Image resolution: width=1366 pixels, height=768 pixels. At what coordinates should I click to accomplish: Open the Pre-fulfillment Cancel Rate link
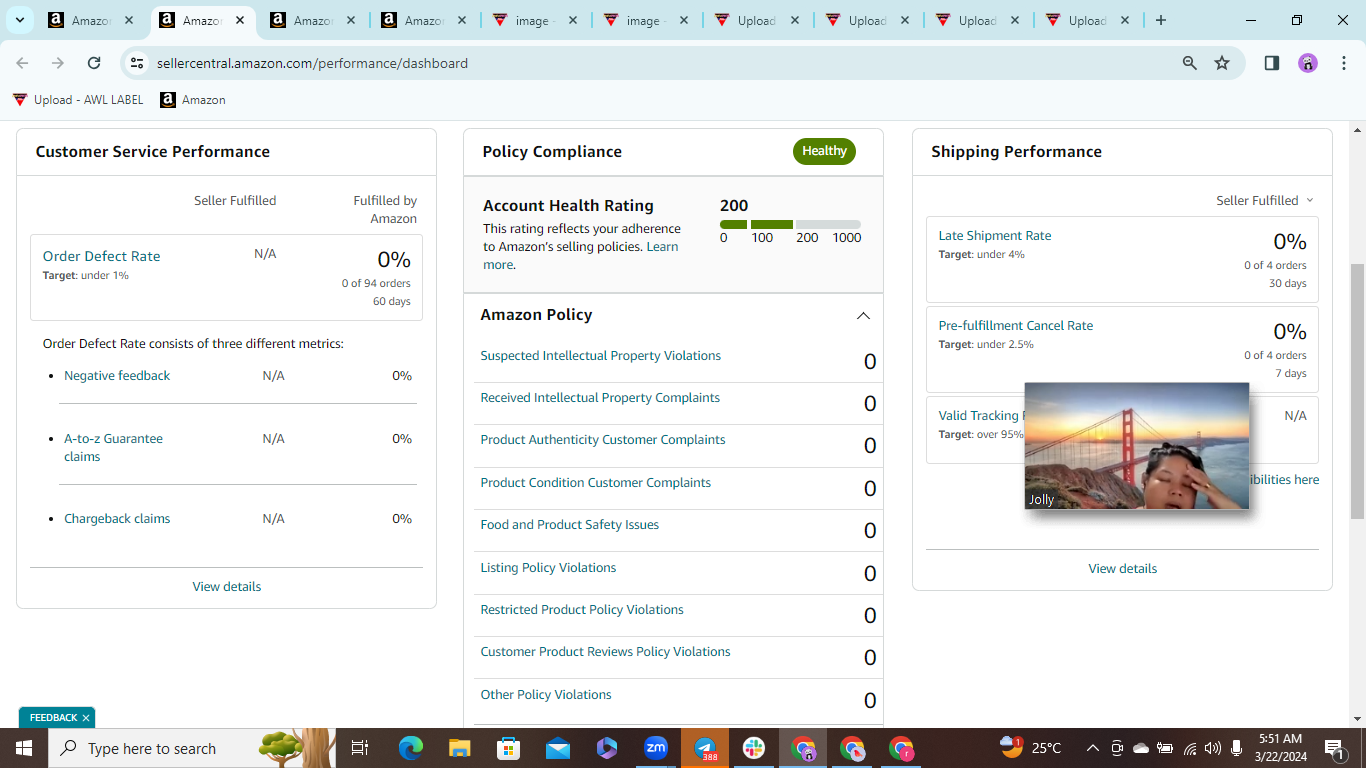pyautogui.click(x=1015, y=326)
